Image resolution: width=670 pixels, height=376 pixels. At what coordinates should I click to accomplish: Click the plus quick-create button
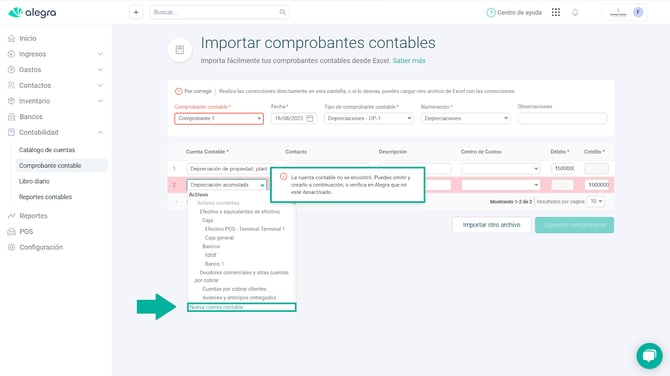pos(136,12)
